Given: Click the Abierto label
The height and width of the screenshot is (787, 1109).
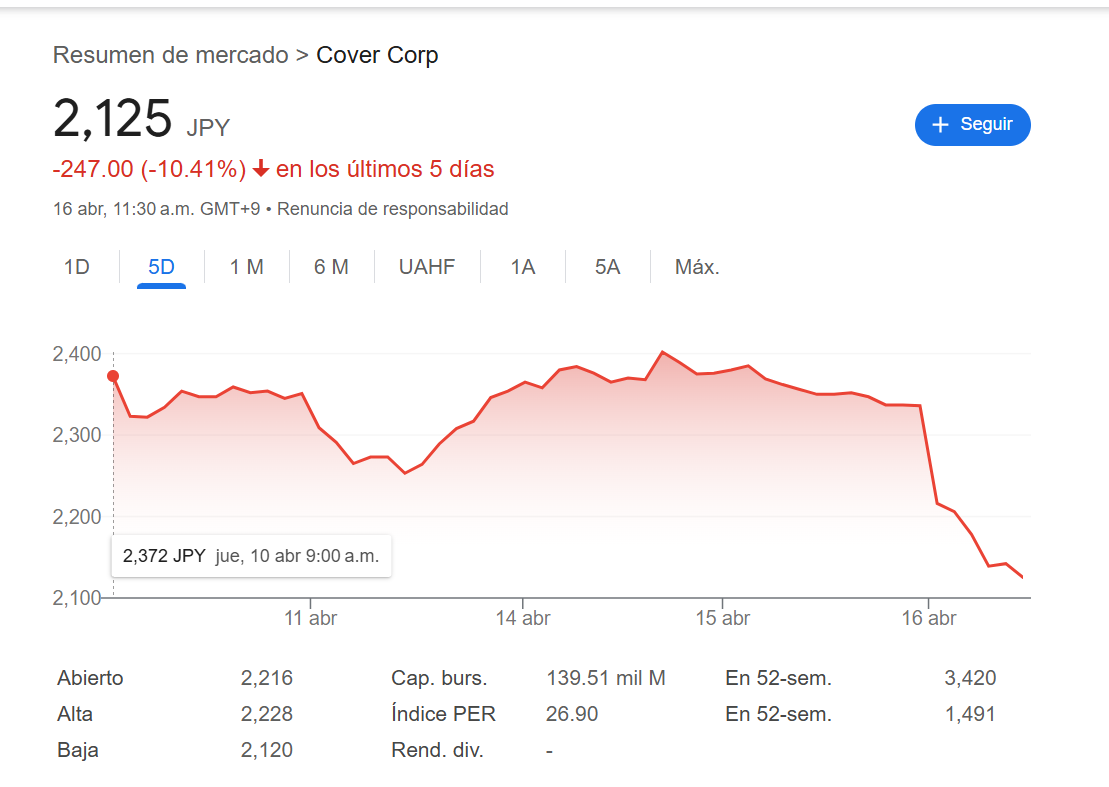Looking at the screenshot, I should 90,678.
